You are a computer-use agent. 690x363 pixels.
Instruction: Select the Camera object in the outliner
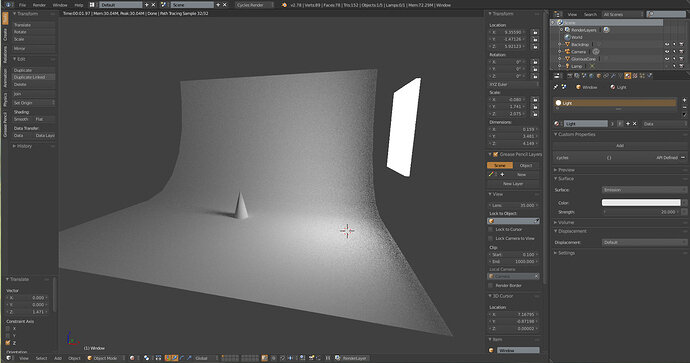pyautogui.click(x=578, y=51)
